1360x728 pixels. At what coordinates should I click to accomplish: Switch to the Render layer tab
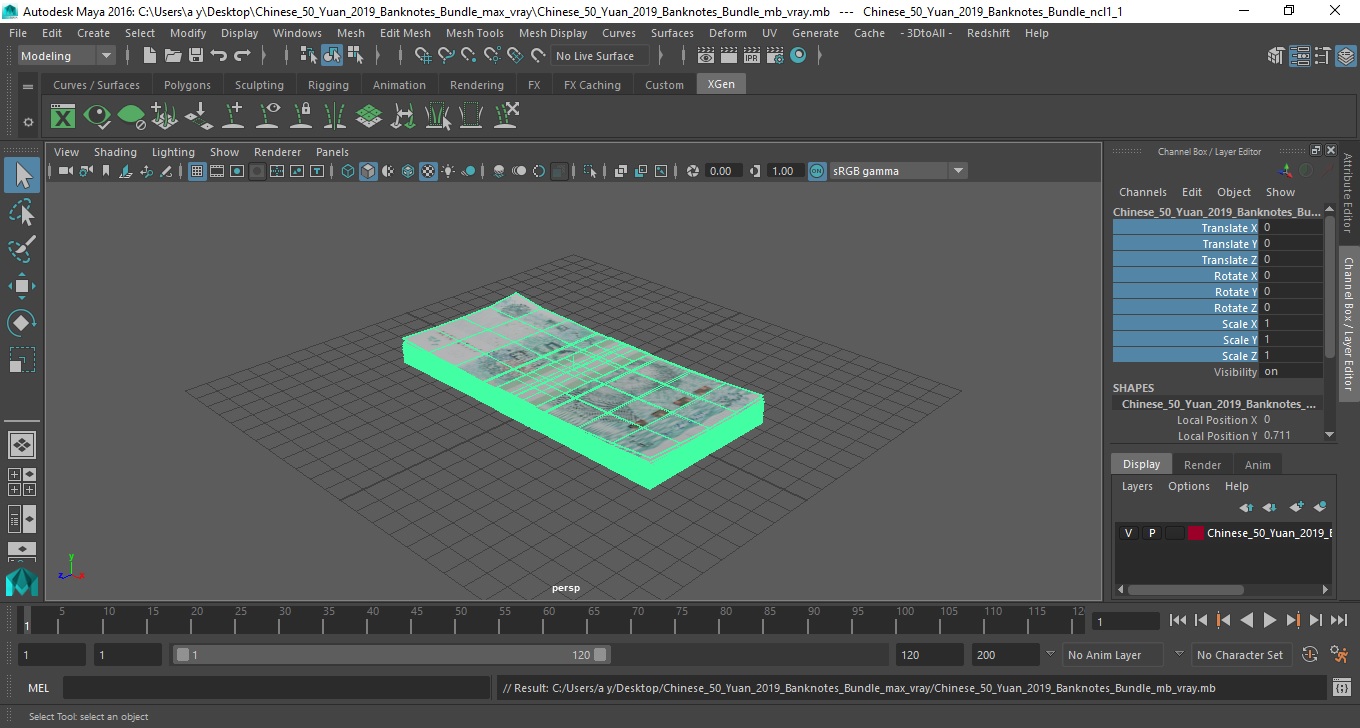(x=1202, y=465)
